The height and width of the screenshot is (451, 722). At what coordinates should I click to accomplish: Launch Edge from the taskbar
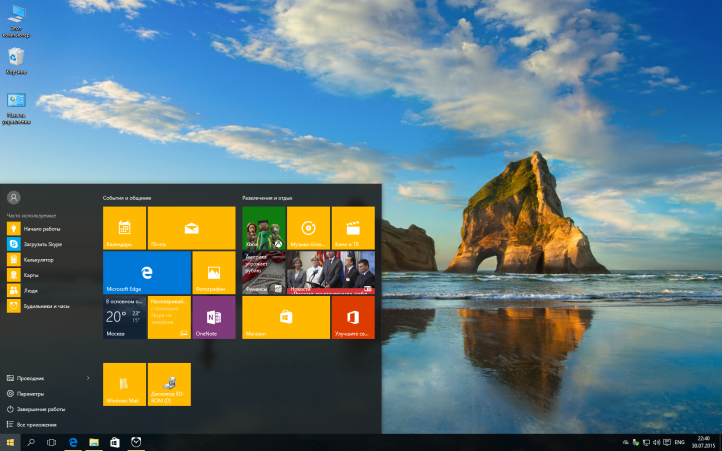73,443
